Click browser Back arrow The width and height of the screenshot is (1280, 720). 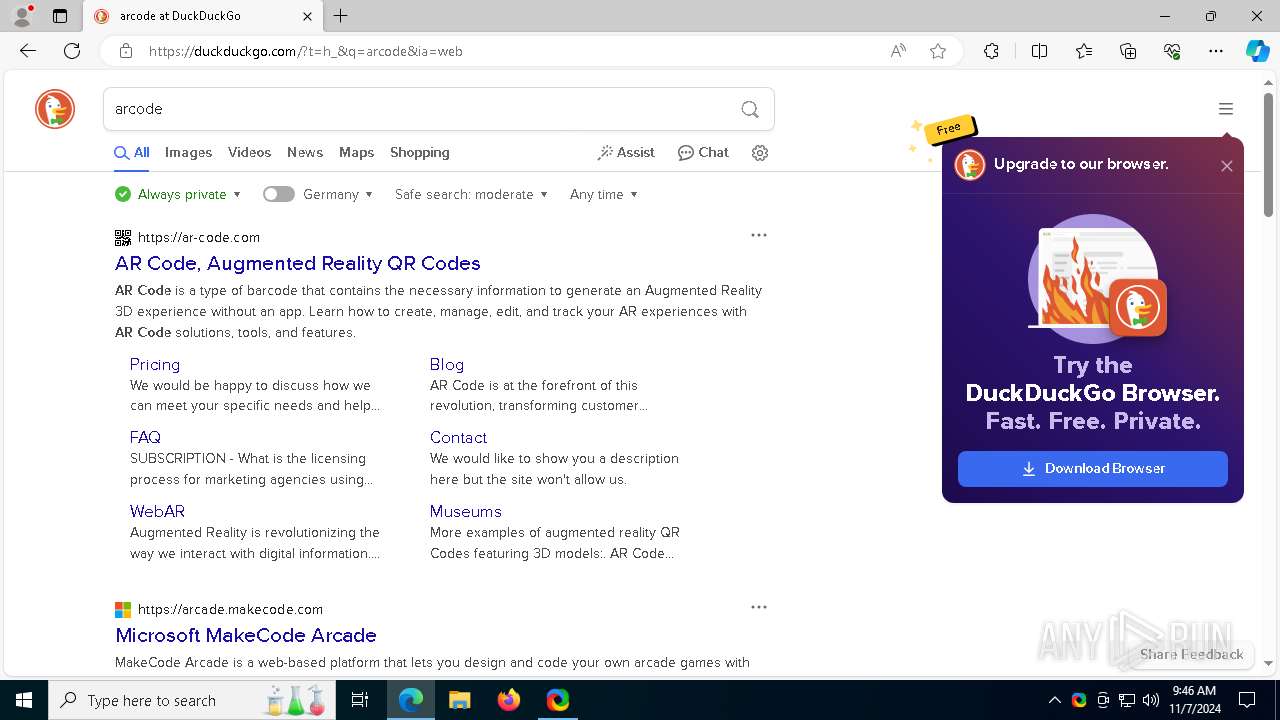28,51
